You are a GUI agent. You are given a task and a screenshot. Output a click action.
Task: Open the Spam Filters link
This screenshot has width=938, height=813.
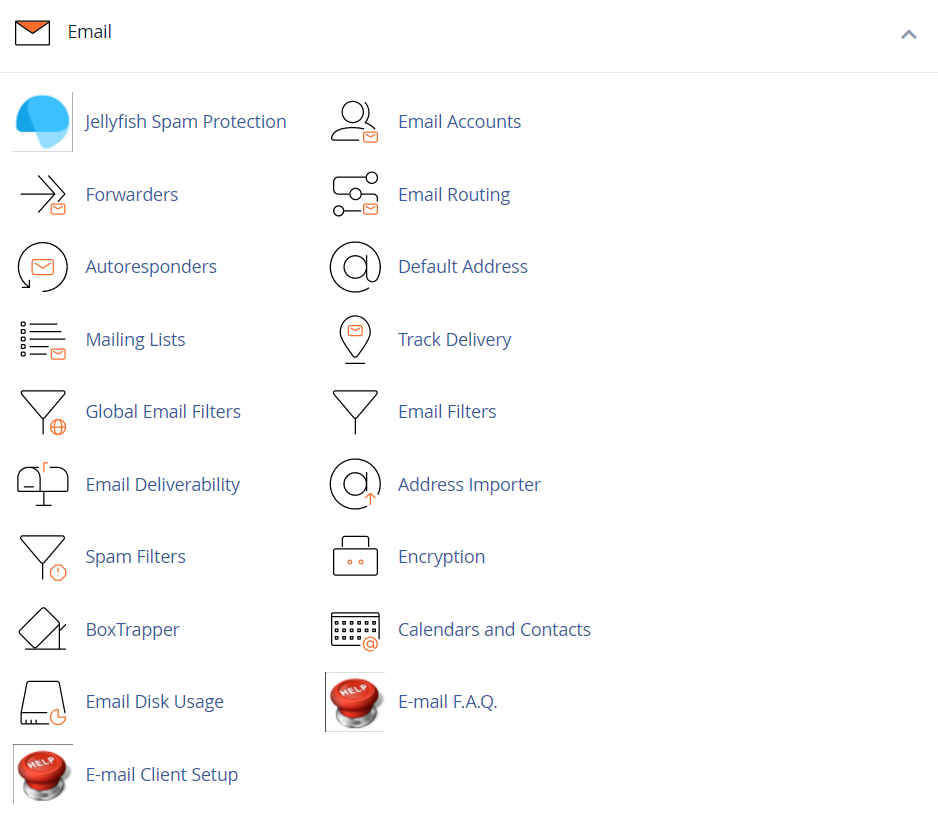pos(135,558)
